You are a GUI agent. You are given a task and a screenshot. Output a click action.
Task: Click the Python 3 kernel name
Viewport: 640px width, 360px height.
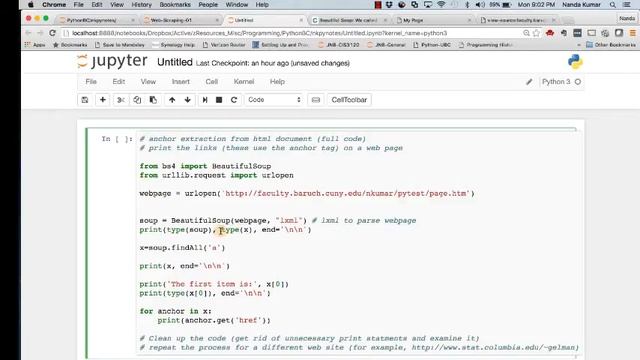click(556, 82)
